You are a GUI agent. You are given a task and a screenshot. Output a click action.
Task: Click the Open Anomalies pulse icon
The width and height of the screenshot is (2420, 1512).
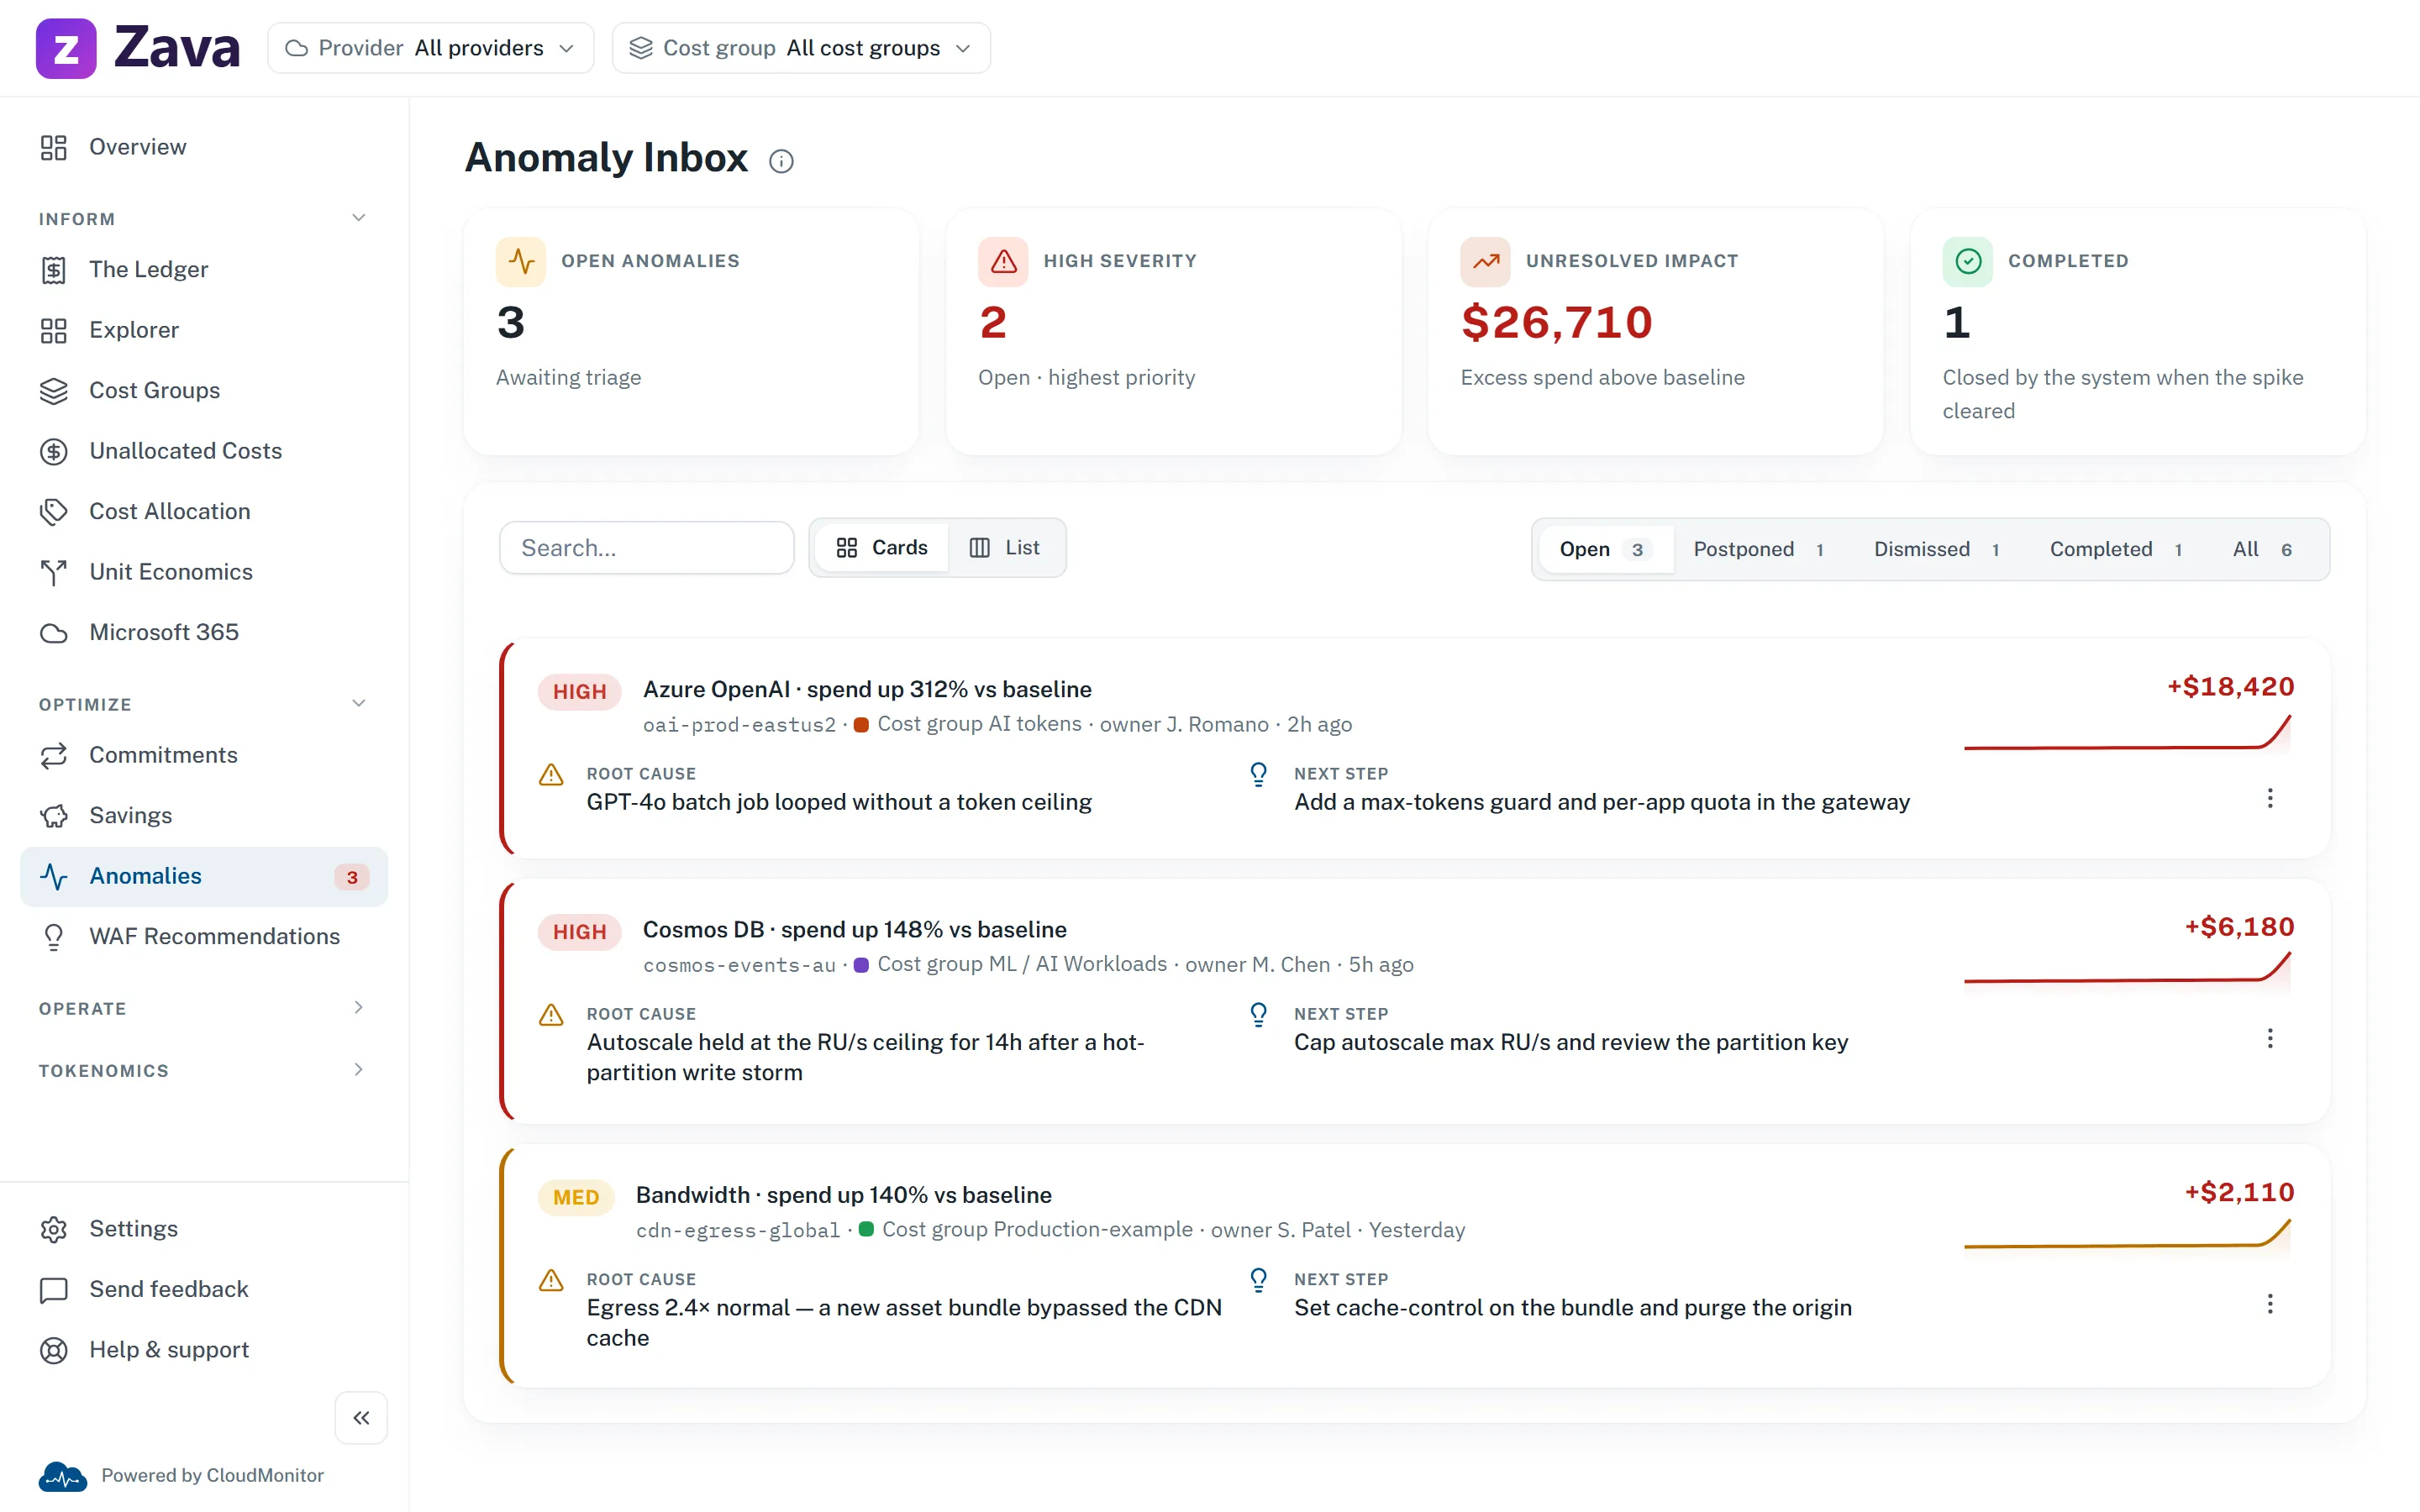click(x=521, y=261)
